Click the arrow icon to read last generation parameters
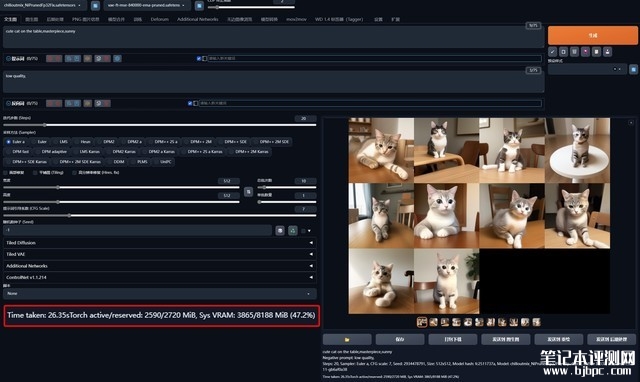This screenshot has width=640, height=382. click(x=552, y=52)
